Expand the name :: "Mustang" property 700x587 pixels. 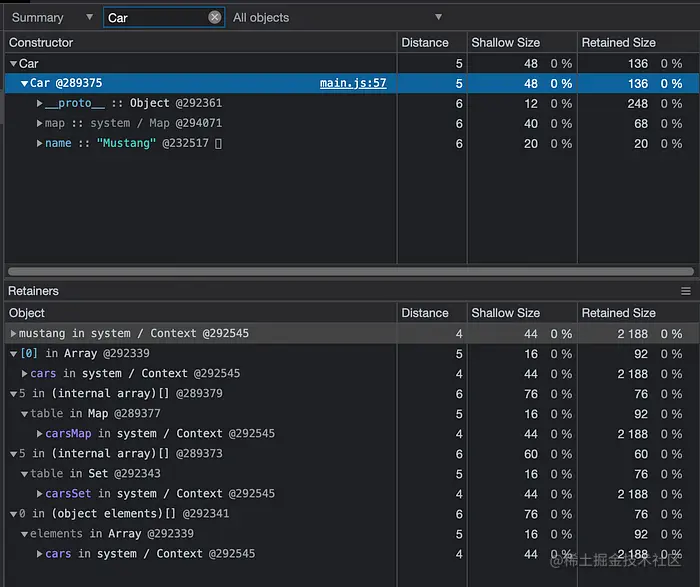40,144
